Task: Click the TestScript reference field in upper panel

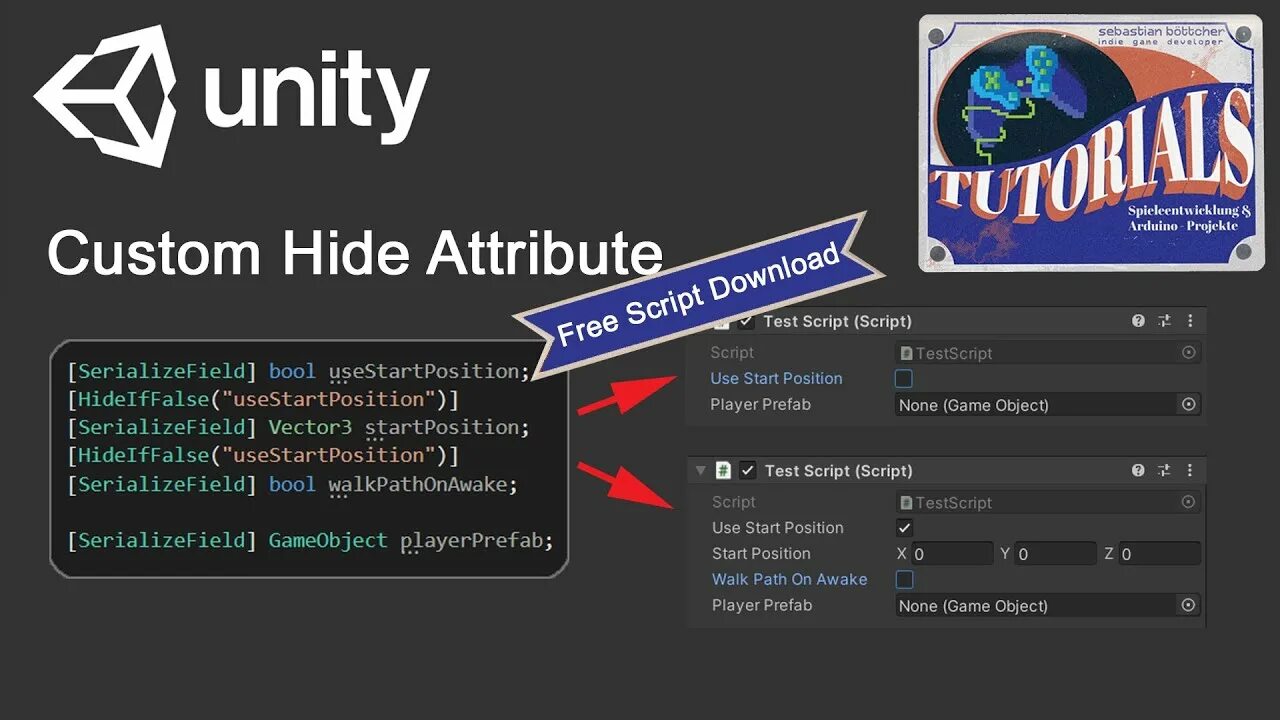Action: 1047,353
